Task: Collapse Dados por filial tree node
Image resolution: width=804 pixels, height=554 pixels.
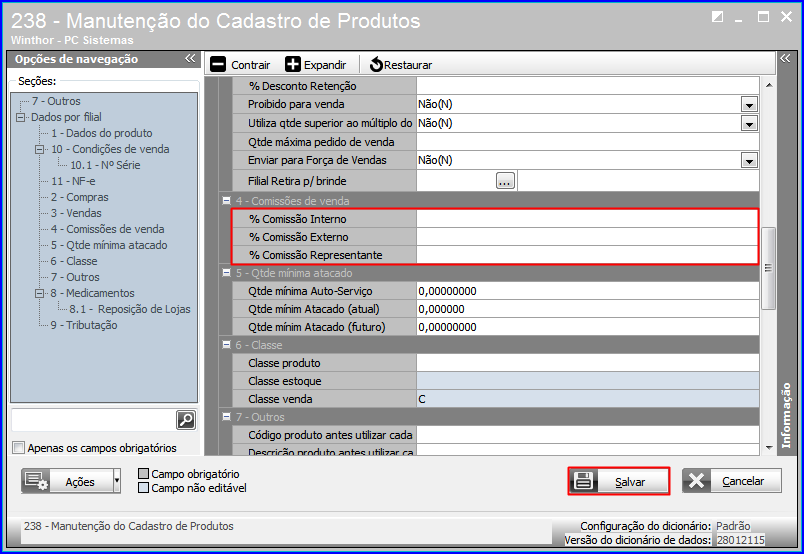Action: [x=21, y=117]
